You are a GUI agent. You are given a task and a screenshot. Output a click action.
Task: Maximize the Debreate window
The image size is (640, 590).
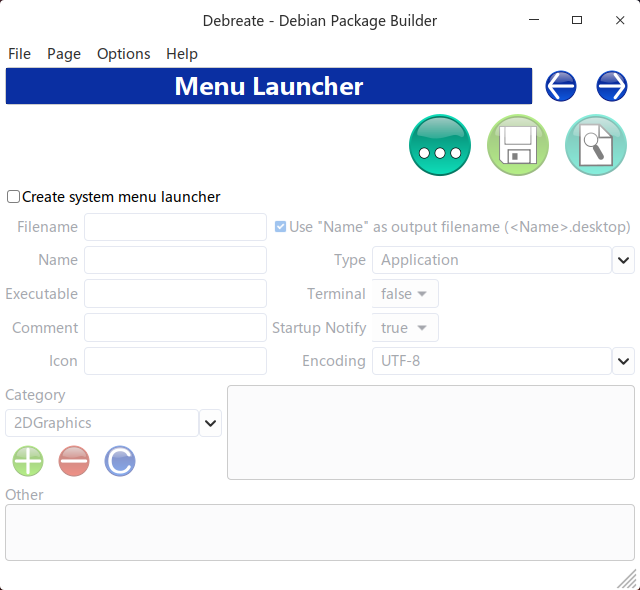click(577, 20)
